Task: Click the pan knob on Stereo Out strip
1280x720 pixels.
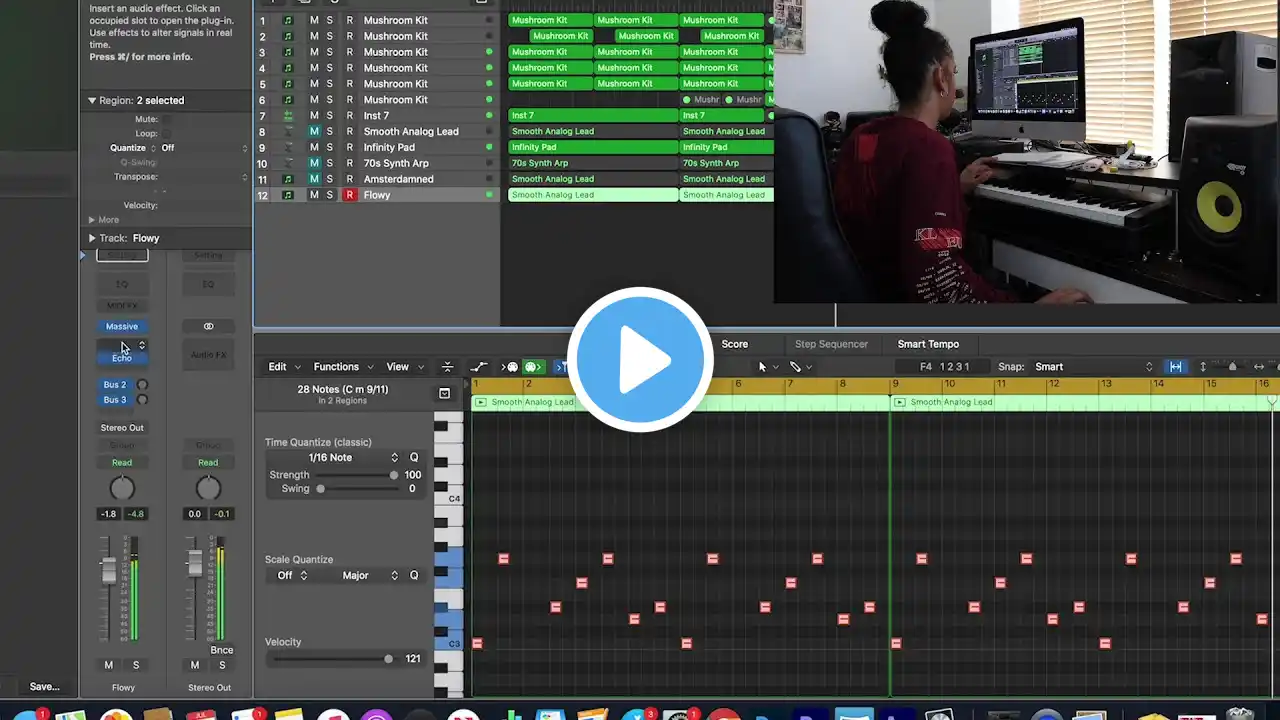Action: pyautogui.click(x=208, y=488)
